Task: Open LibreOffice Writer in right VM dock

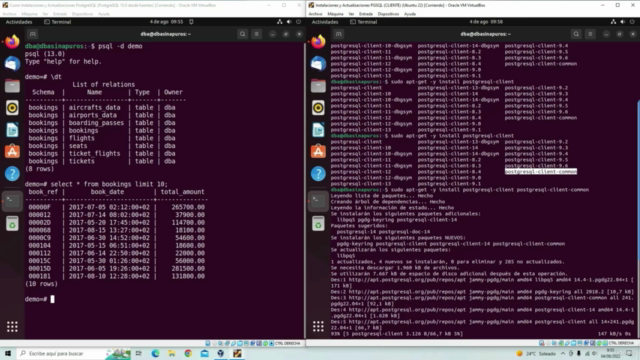Action: [x=318, y=130]
